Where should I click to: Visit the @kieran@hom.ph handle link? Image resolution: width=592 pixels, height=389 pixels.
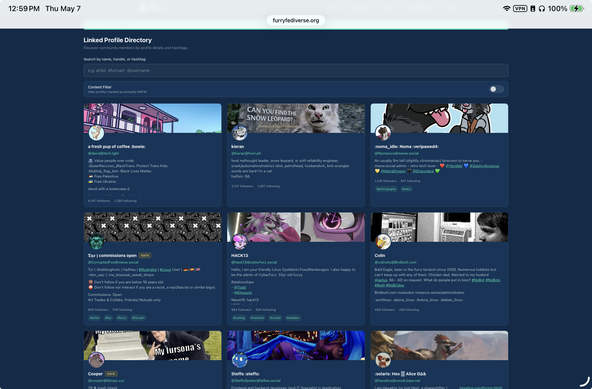click(246, 153)
